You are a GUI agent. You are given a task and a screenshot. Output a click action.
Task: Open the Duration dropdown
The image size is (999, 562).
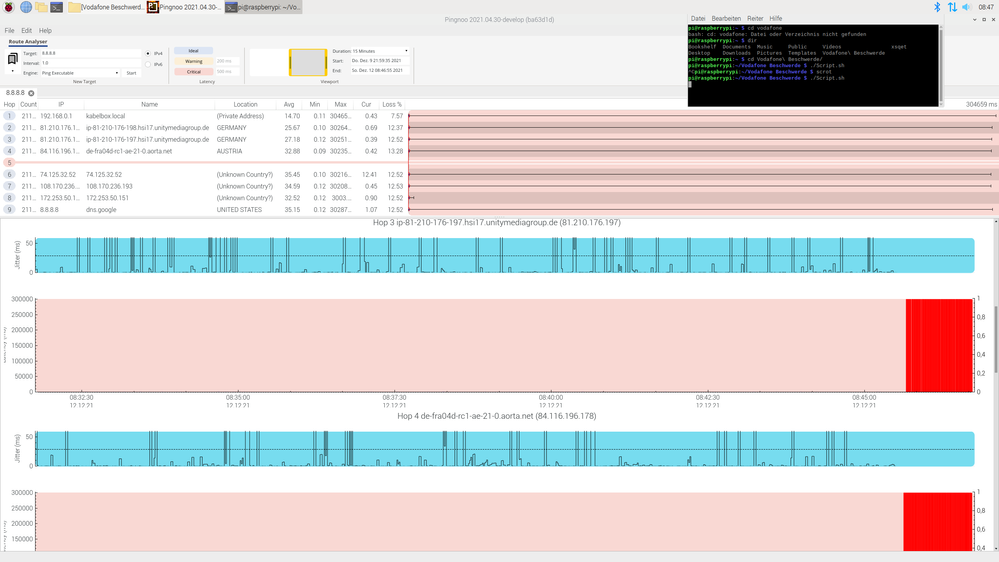coord(382,50)
